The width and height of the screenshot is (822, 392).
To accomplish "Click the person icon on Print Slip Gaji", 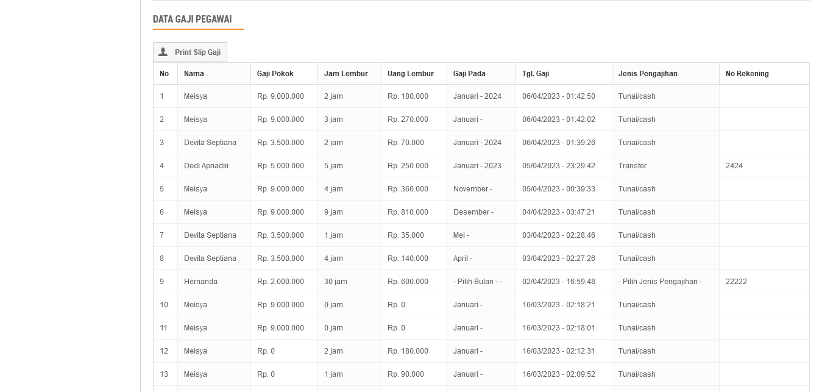I will coord(163,52).
